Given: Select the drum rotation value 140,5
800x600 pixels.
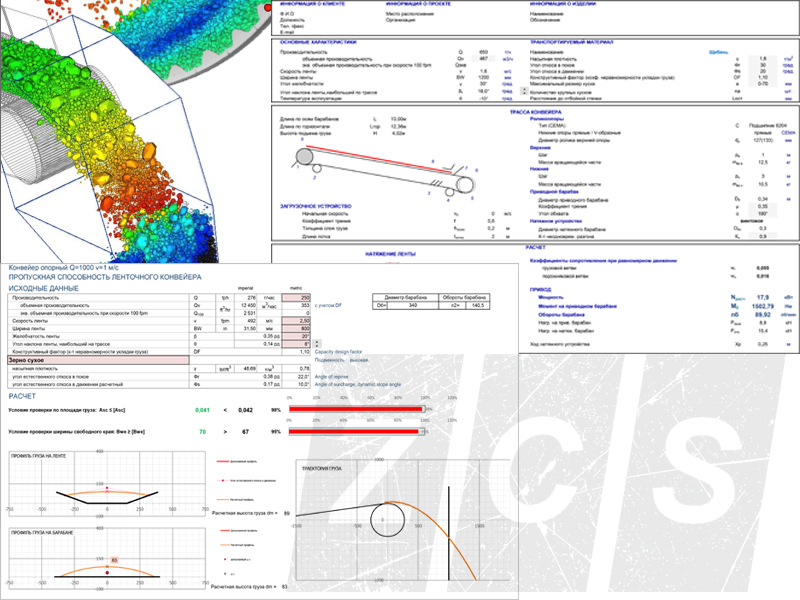Looking at the screenshot, I should pos(491,305).
